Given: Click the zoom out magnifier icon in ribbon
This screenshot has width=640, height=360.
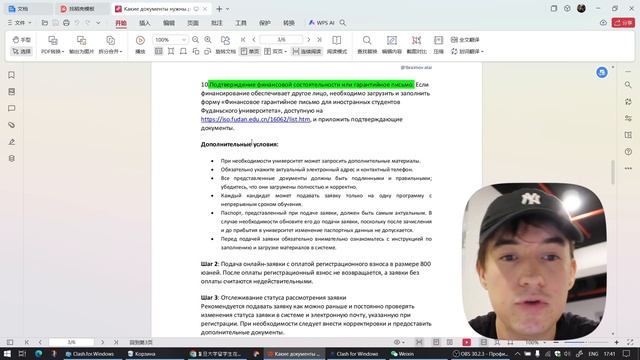Looking at the screenshot, I should [x=196, y=40].
